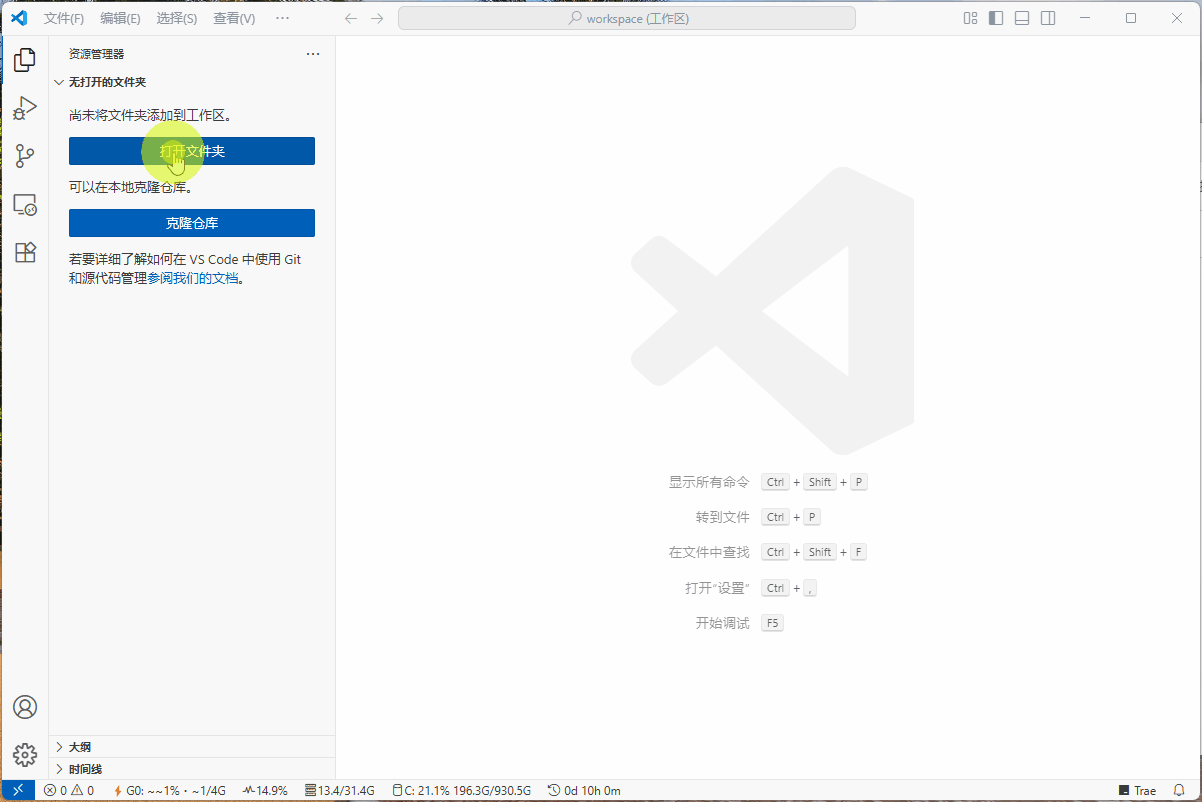
Task: Click the 克隆仓库 button
Action: point(192,223)
